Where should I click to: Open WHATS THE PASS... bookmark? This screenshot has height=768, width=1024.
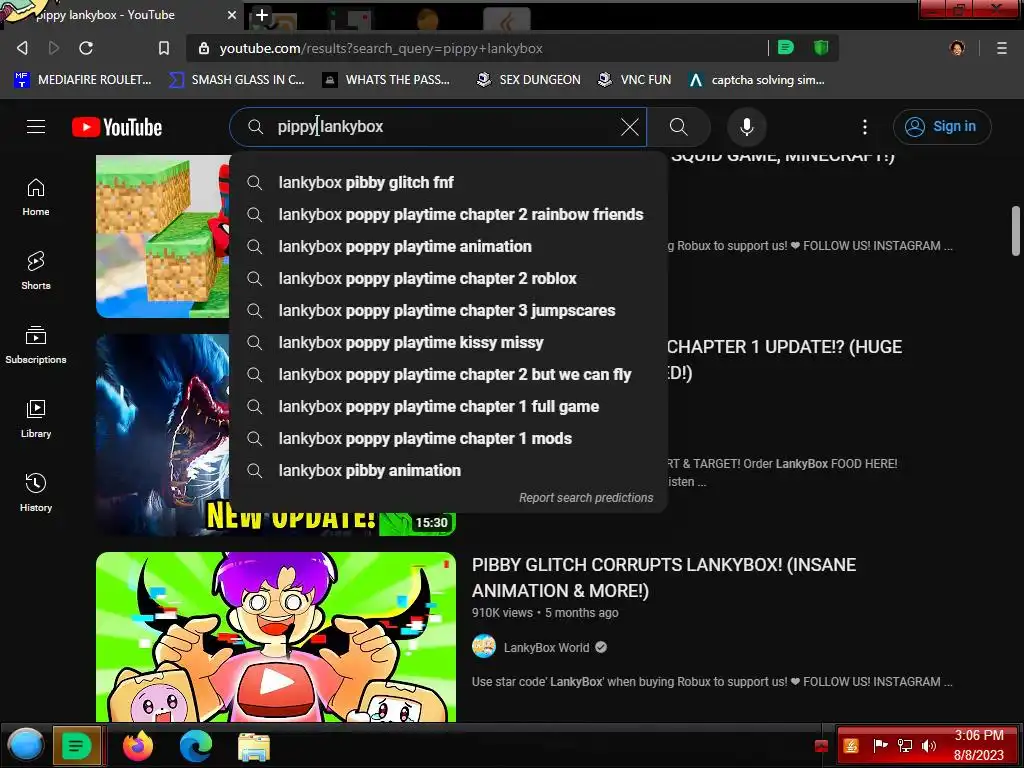coord(386,80)
